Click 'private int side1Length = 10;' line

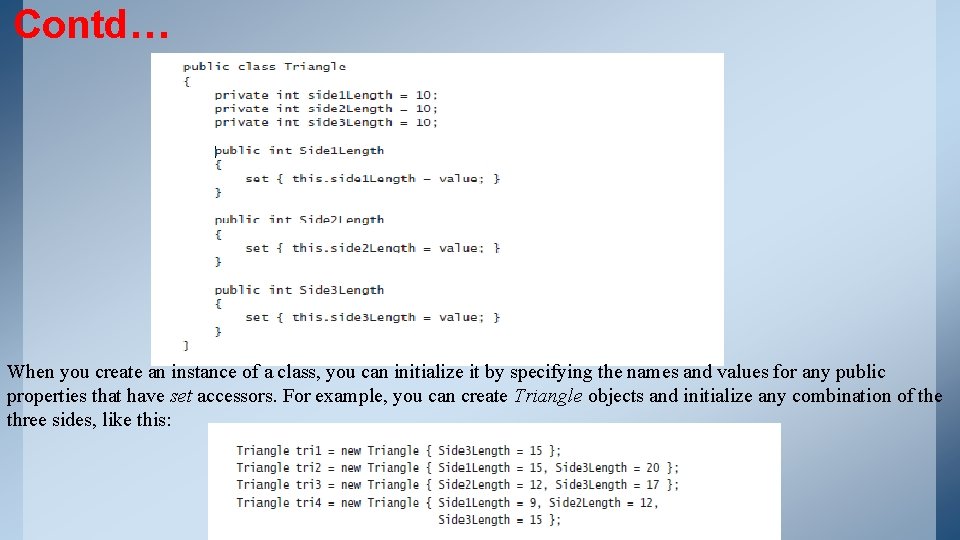pyautogui.click(x=326, y=96)
